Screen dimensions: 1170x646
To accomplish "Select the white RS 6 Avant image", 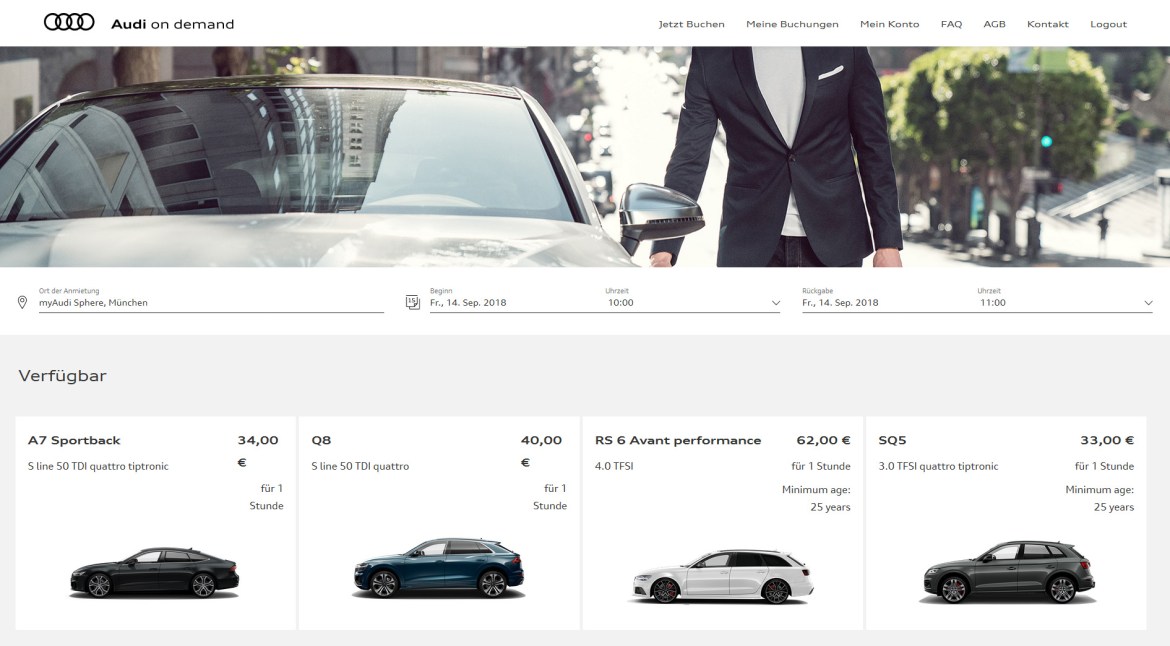I will coord(723,577).
